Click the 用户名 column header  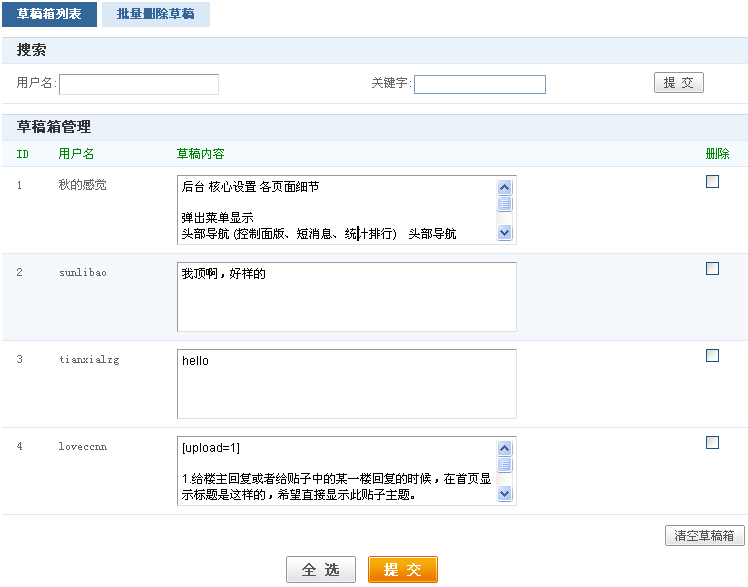tap(76, 154)
